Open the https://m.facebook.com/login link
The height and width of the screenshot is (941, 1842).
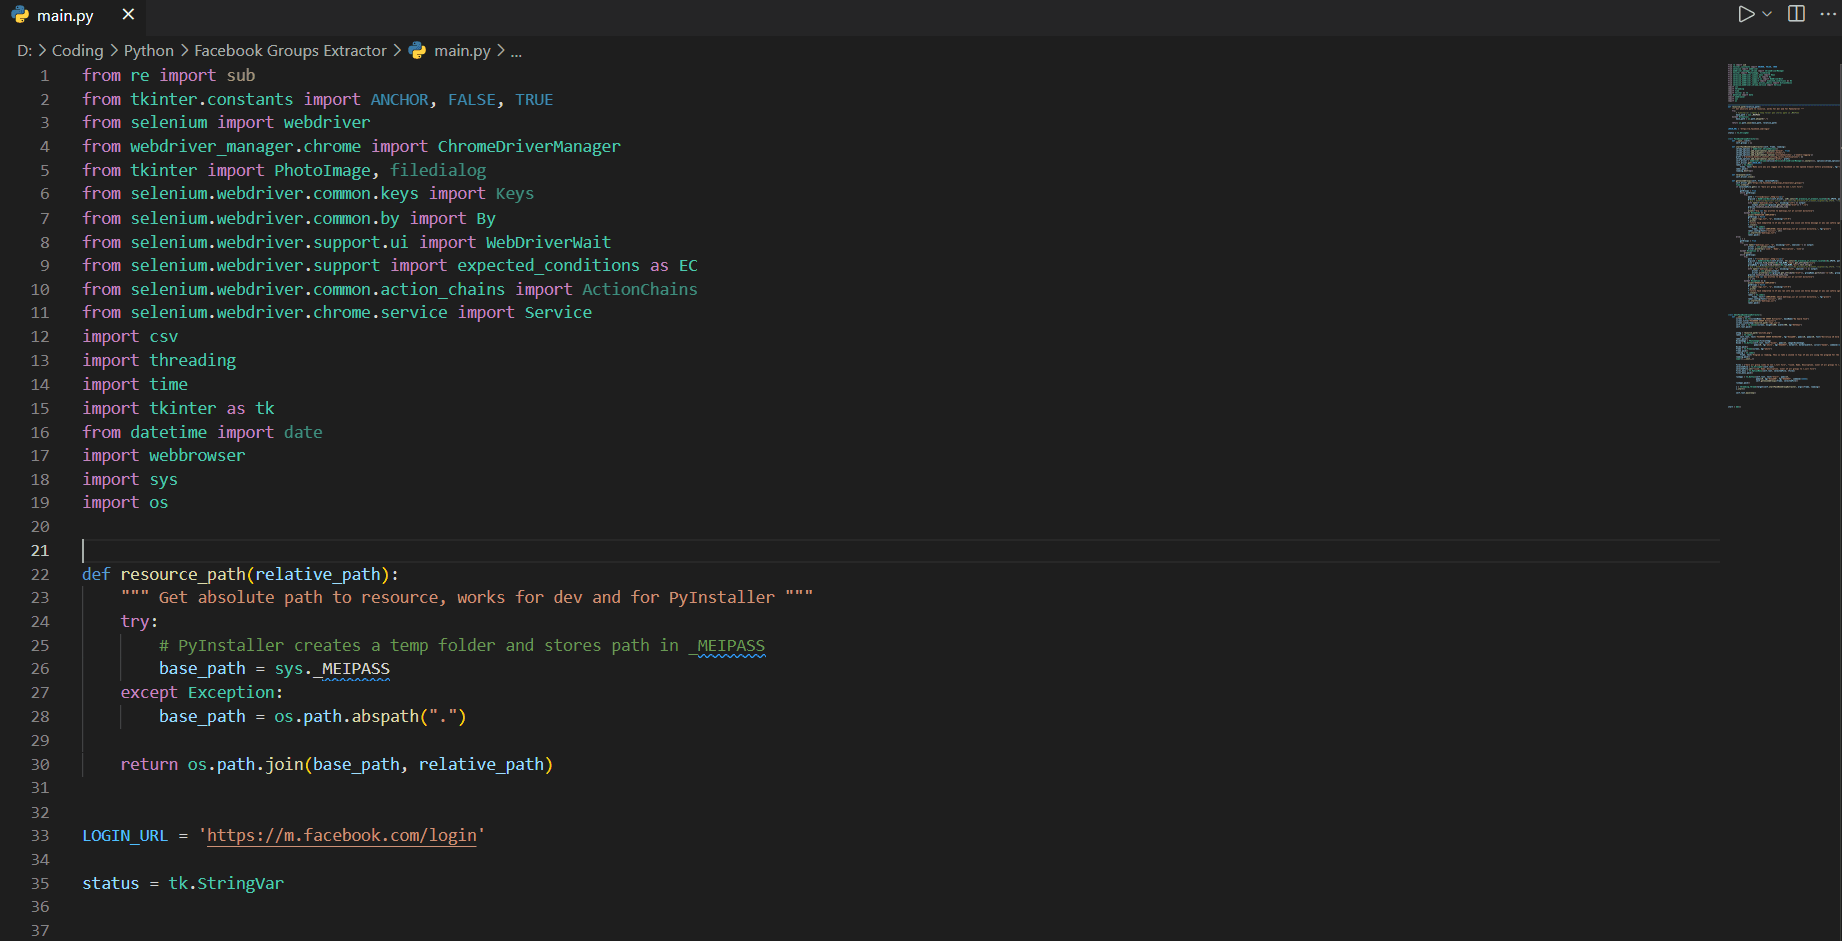coord(342,836)
